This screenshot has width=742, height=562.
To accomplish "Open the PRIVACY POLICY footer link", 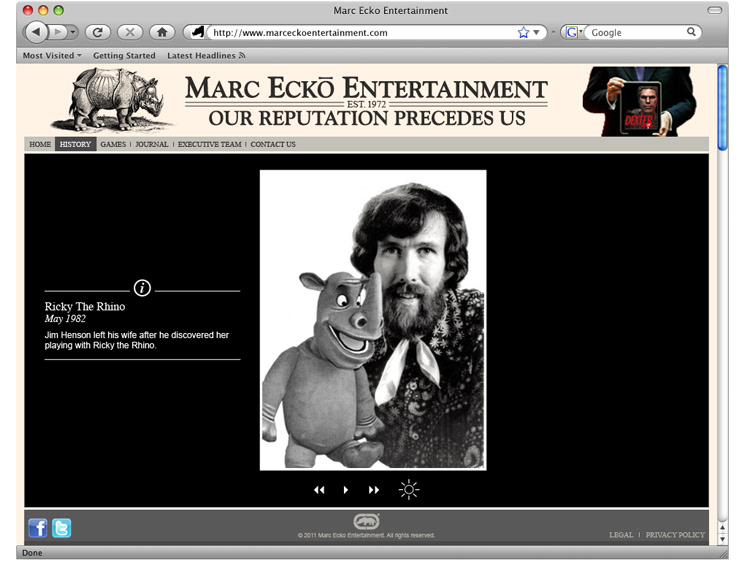I will (x=675, y=535).
